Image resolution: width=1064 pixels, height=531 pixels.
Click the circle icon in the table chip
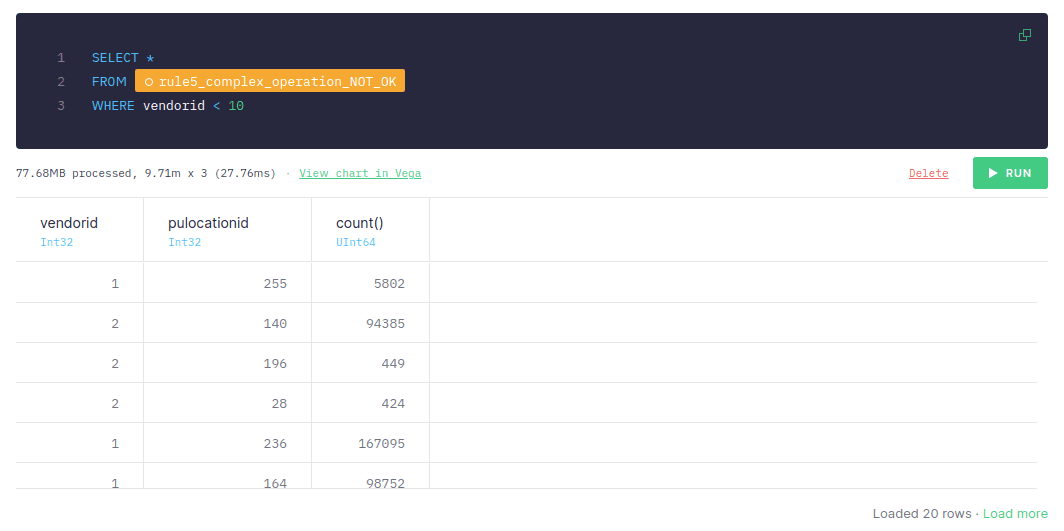[x=149, y=82]
